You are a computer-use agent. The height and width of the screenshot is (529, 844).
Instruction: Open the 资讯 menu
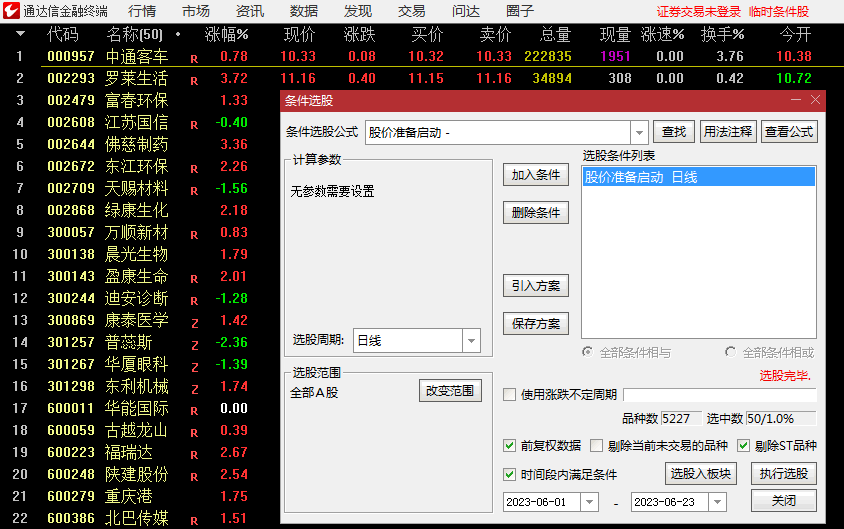[250, 11]
